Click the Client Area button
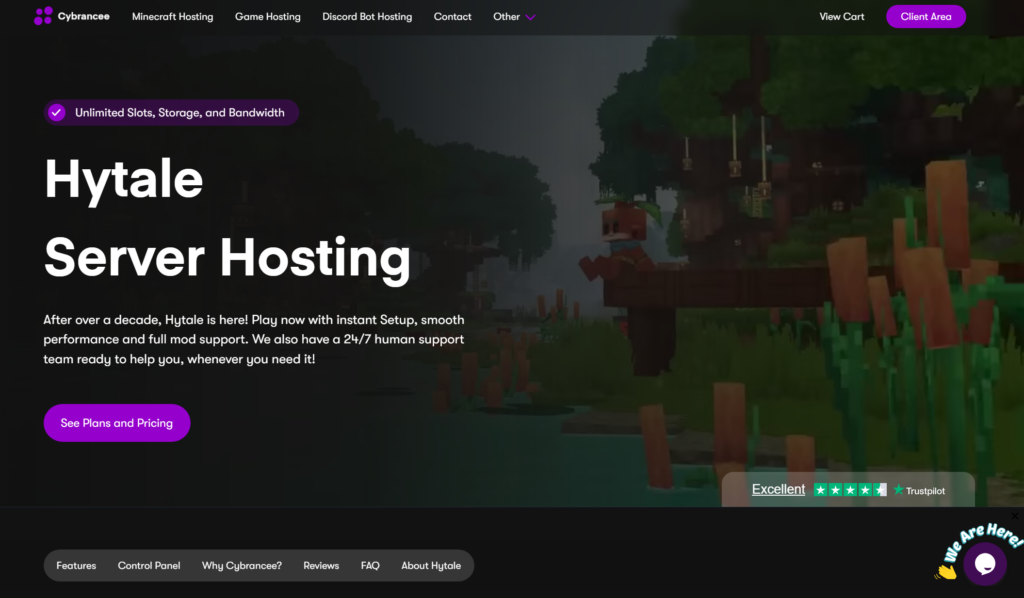Image resolution: width=1024 pixels, height=598 pixels. [x=926, y=16]
